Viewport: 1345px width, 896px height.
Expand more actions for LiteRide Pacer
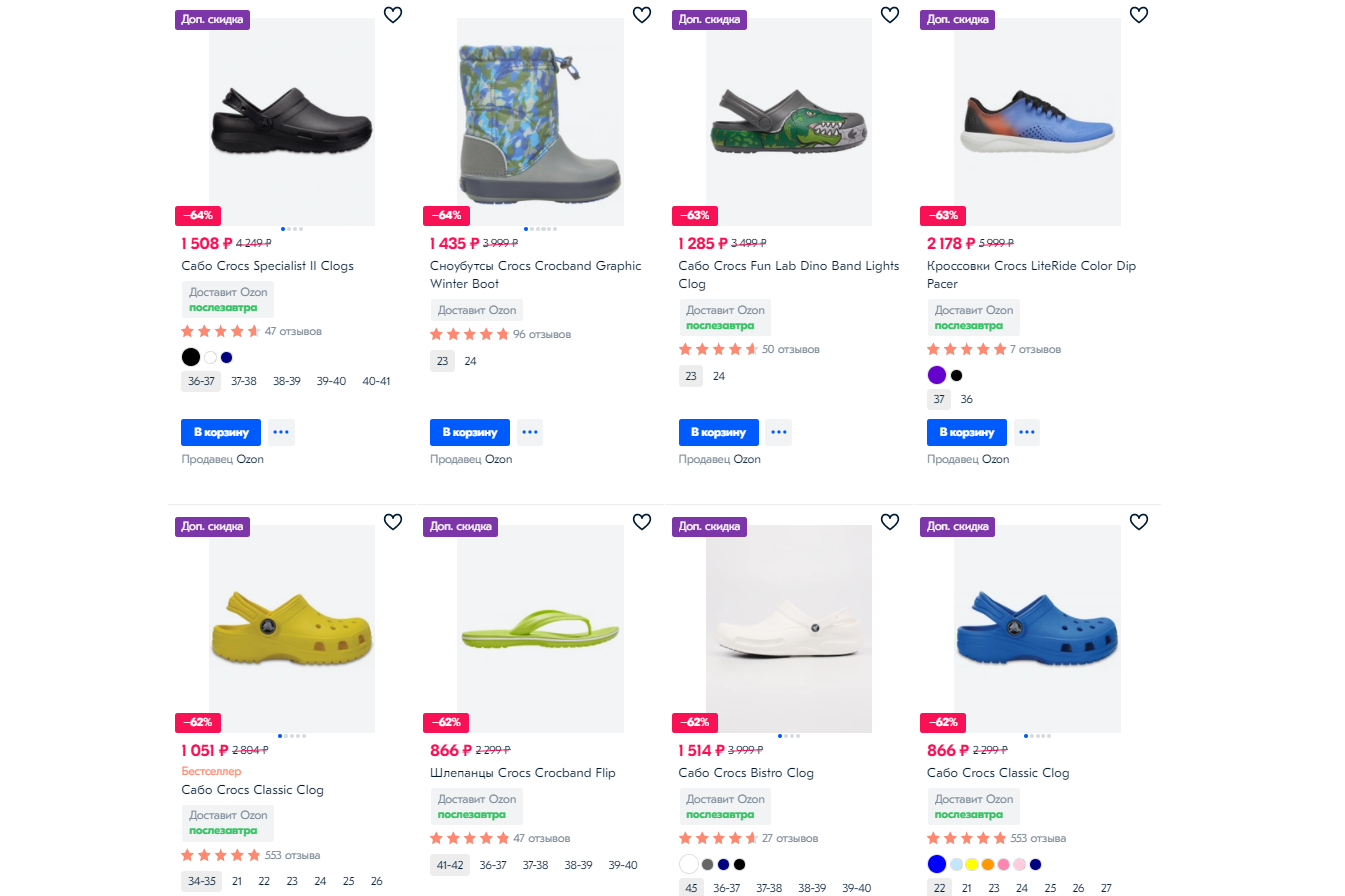pos(1027,432)
